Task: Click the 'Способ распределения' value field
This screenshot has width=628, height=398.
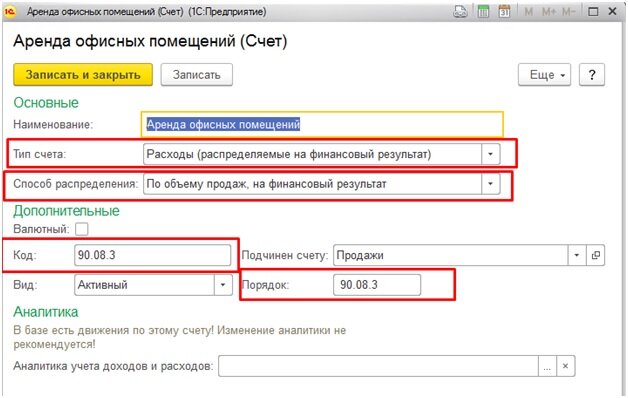Action: point(312,184)
